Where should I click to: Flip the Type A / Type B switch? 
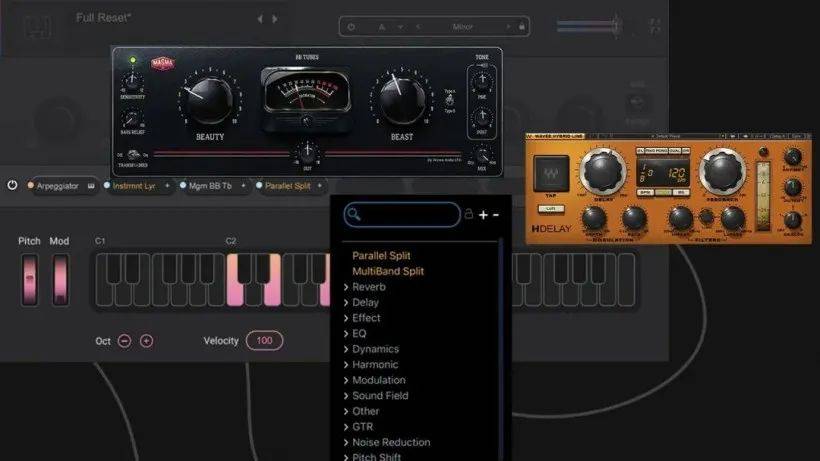click(x=449, y=100)
